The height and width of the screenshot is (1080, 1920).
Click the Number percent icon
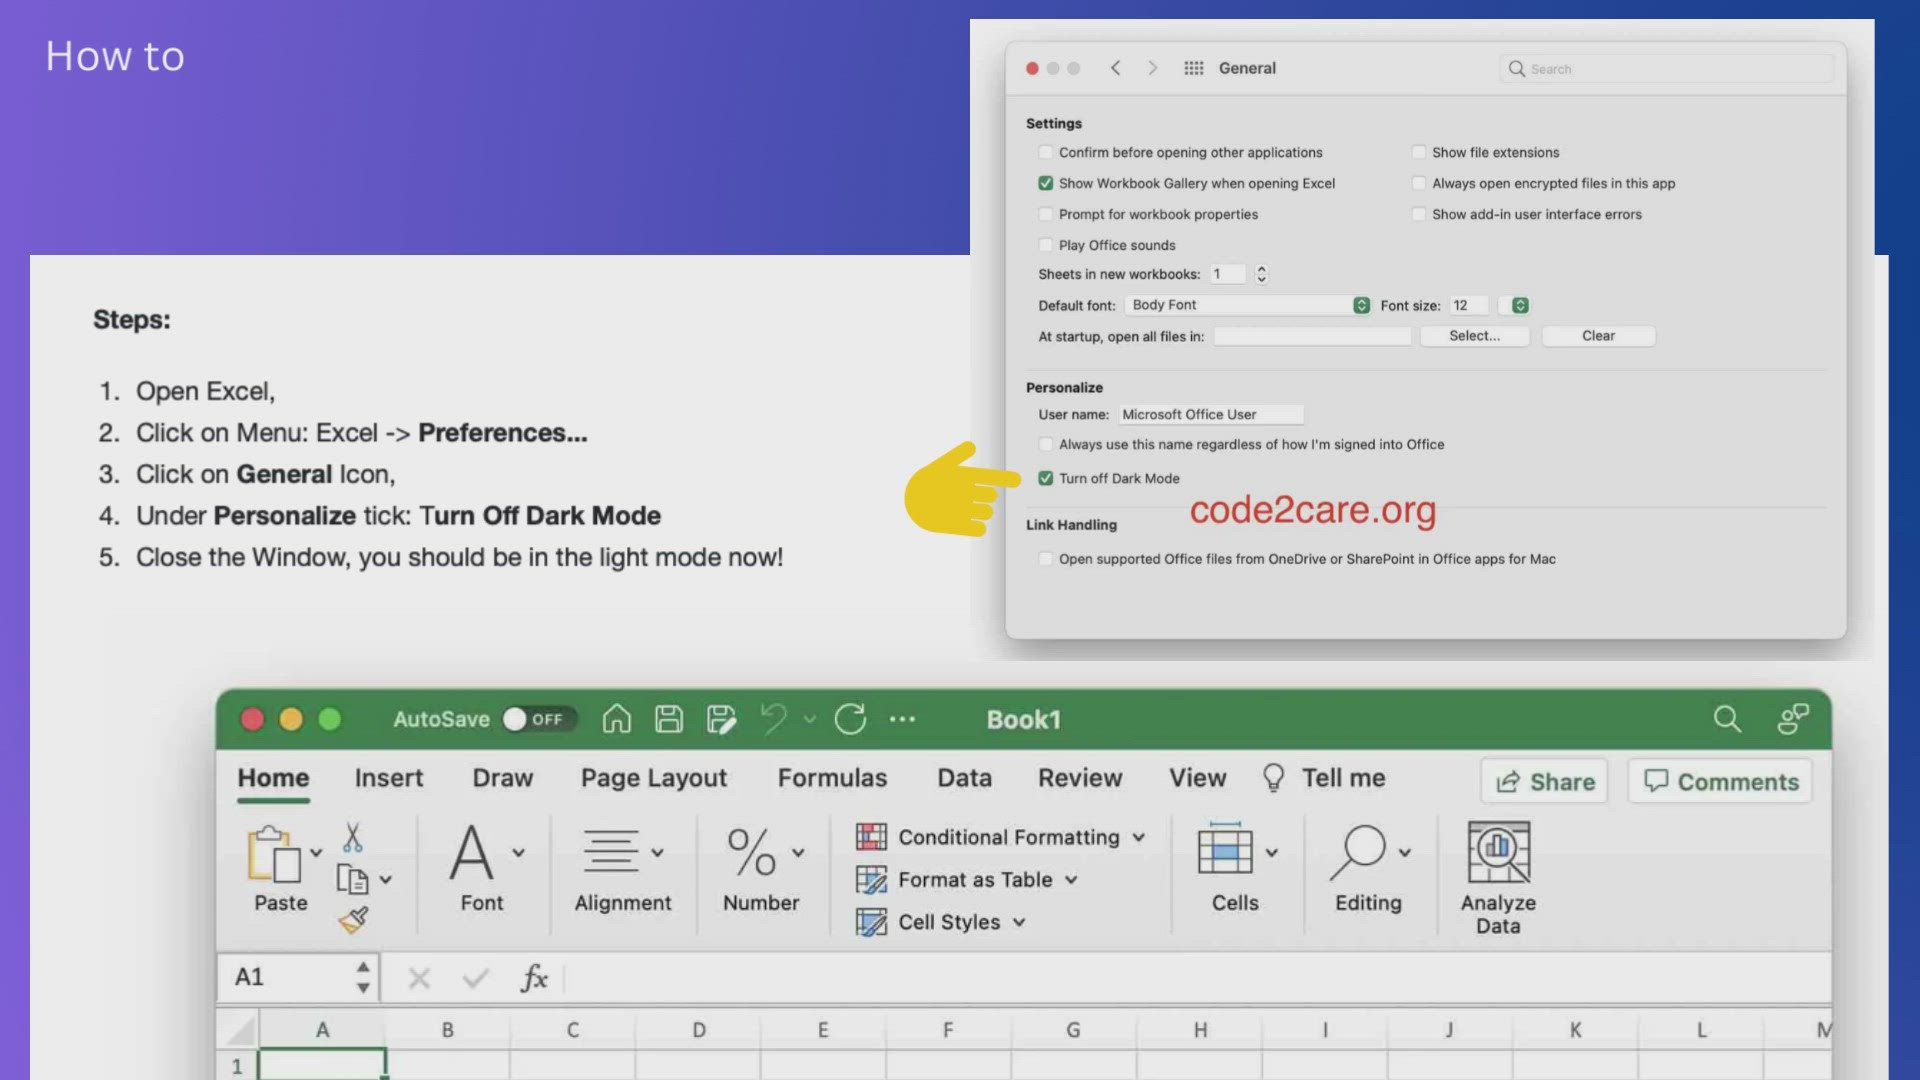(x=752, y=852)
